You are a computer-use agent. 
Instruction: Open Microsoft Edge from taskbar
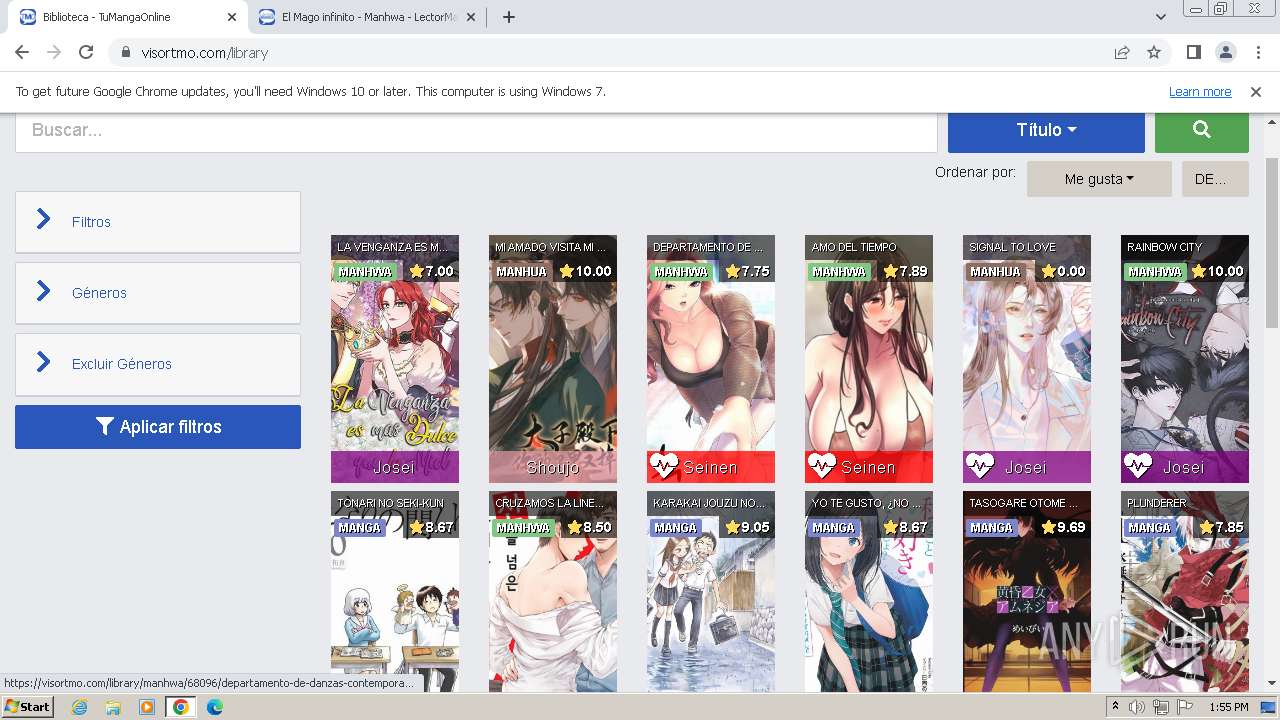(x=215, y=707)
